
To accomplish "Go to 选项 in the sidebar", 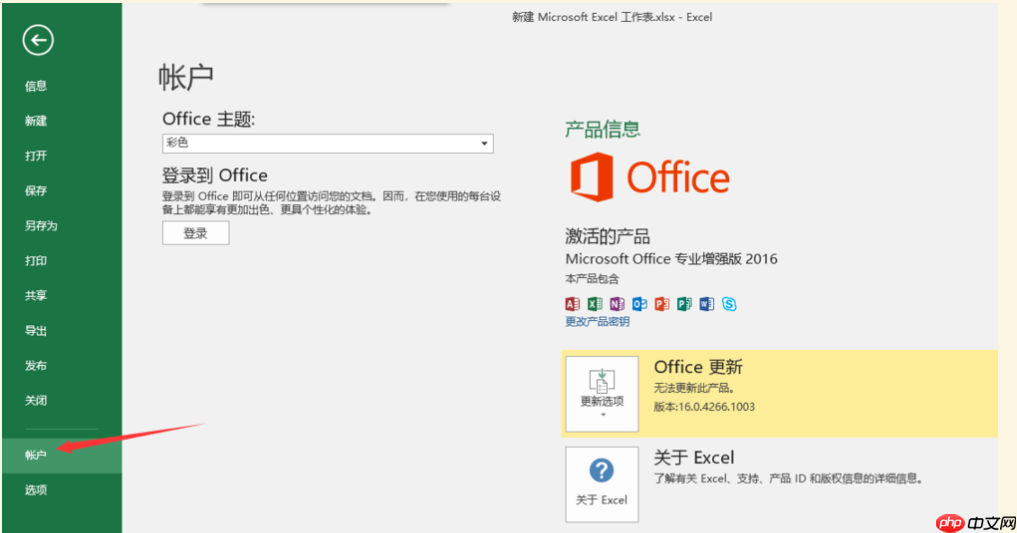I will tap(36, 490).
